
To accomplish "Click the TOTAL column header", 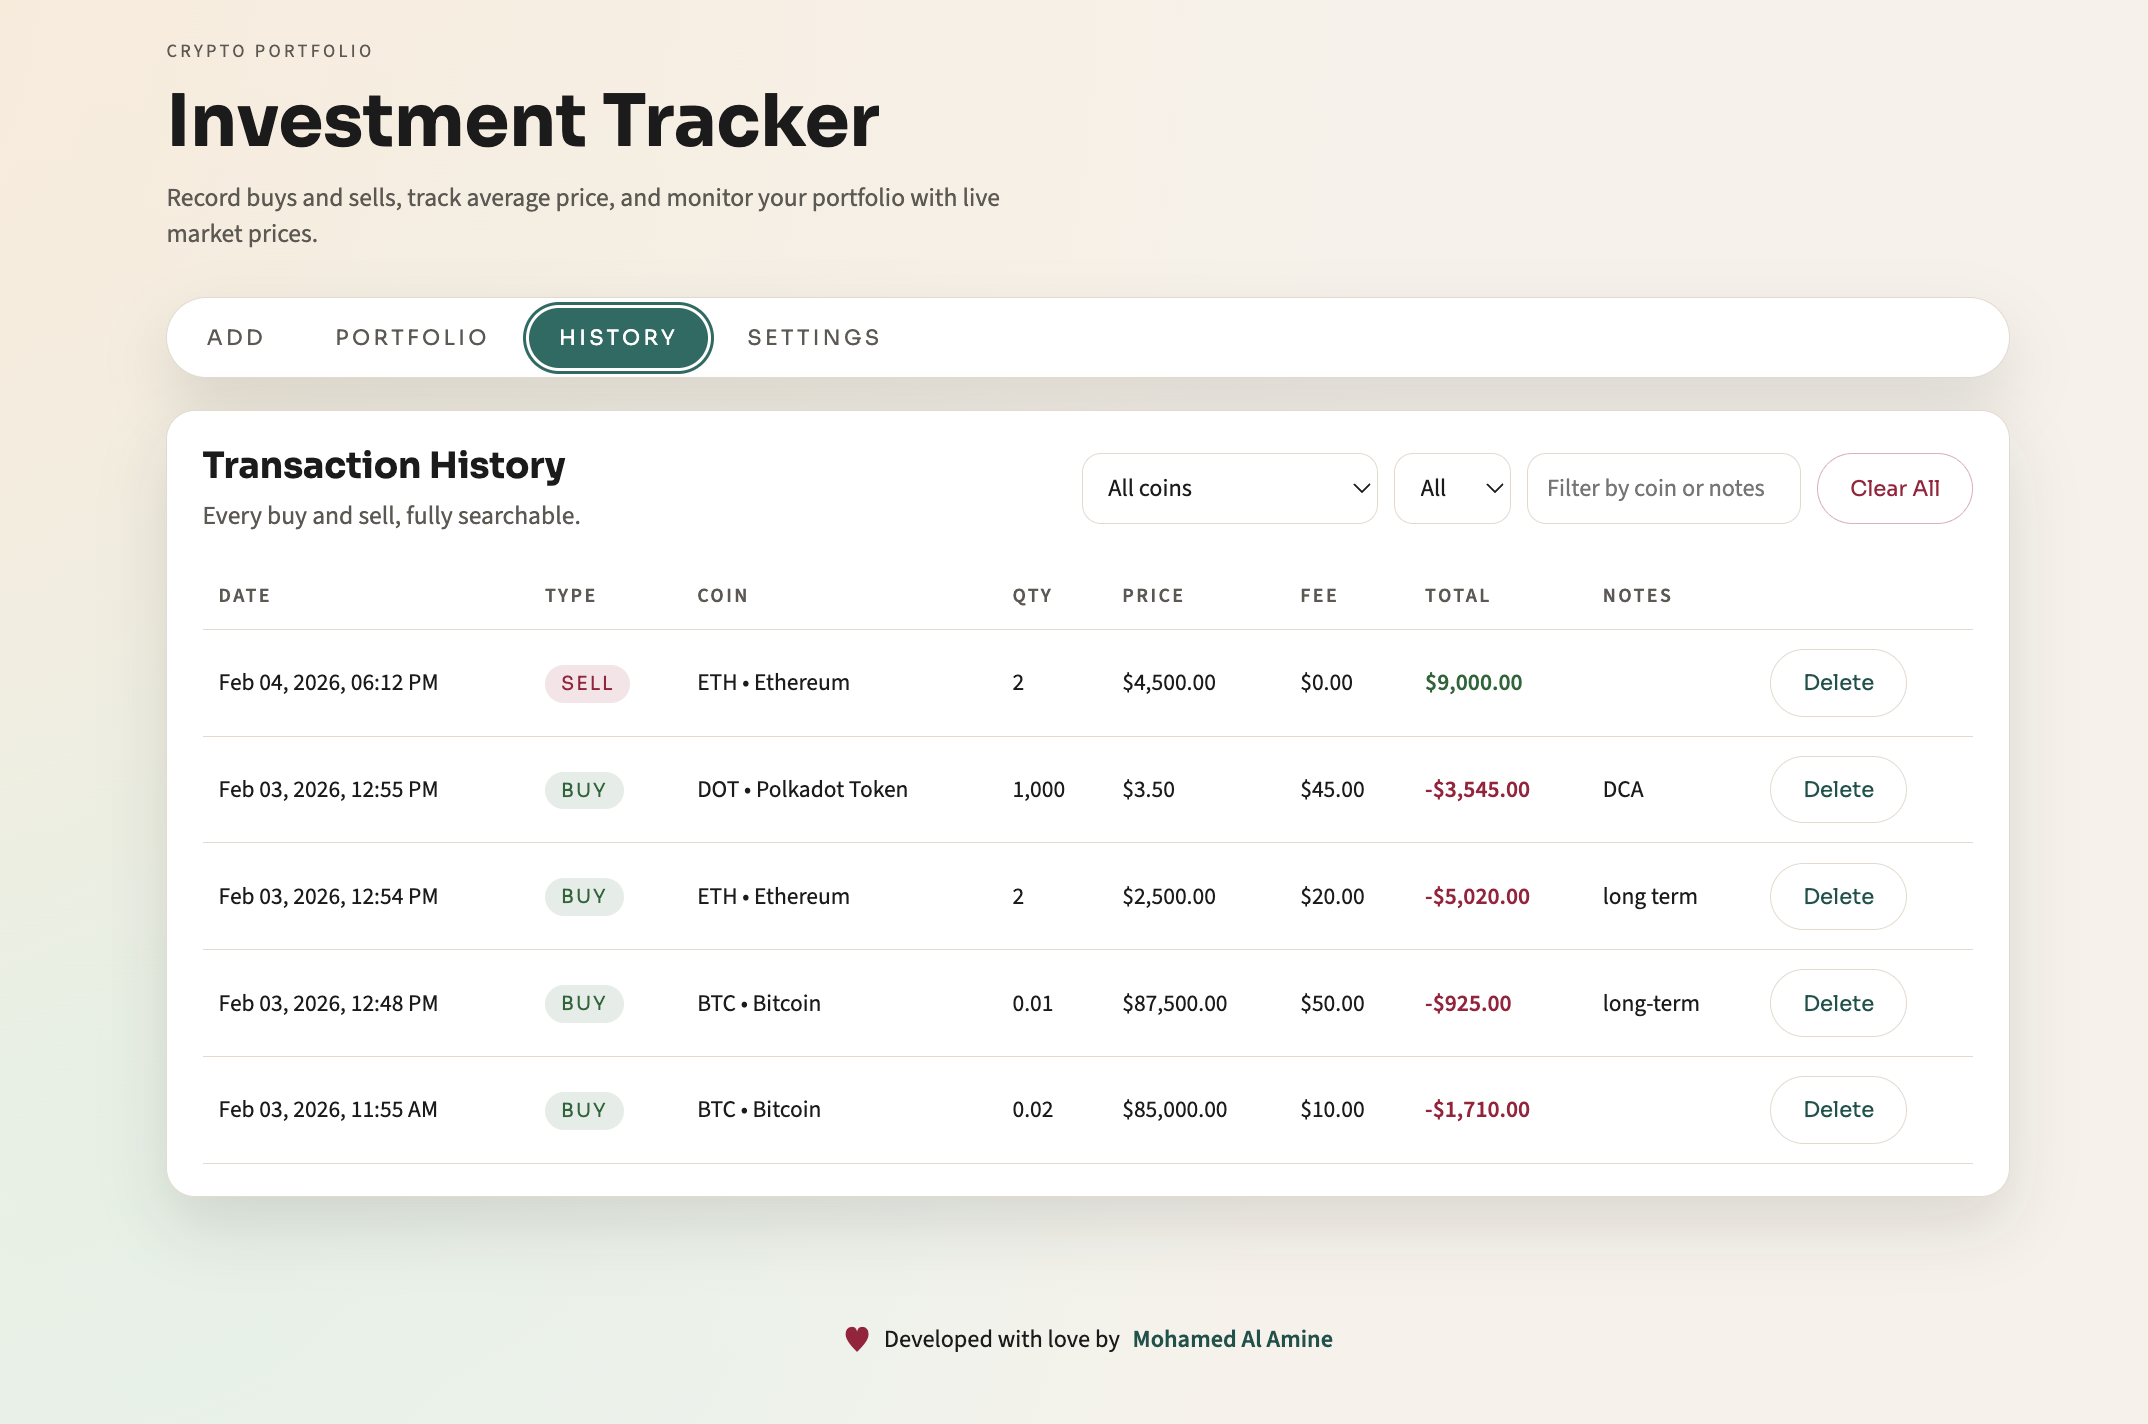I will point(1458,594).
